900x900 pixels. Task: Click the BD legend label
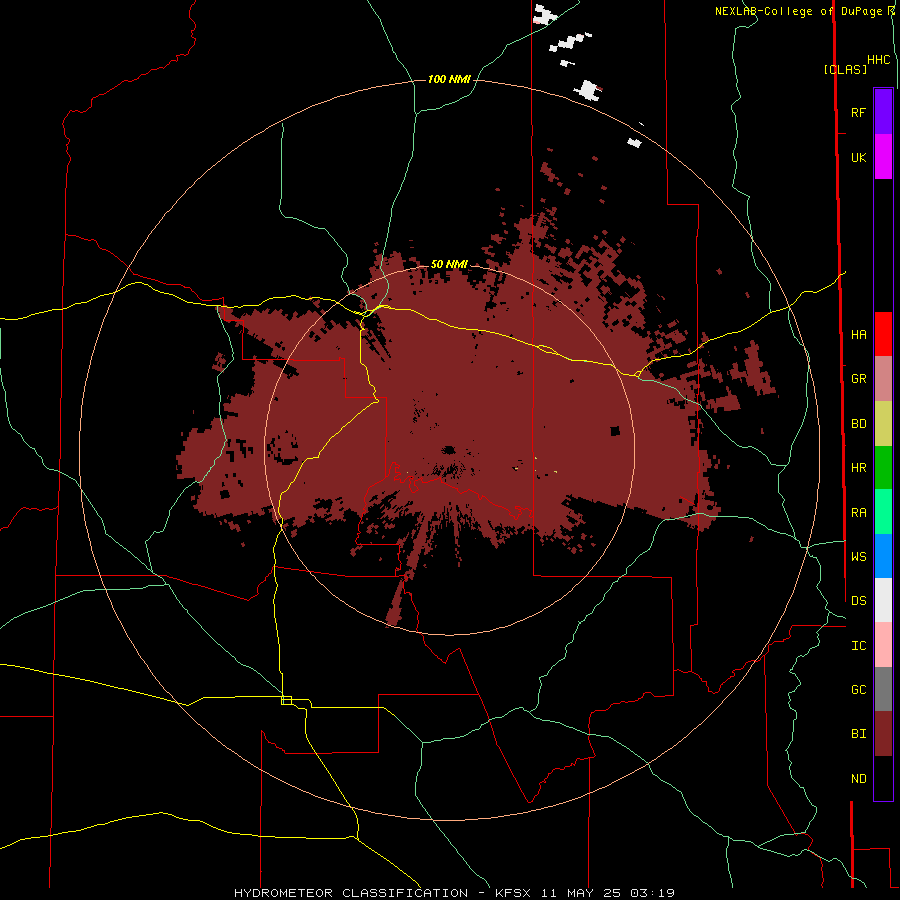[859, 424]
